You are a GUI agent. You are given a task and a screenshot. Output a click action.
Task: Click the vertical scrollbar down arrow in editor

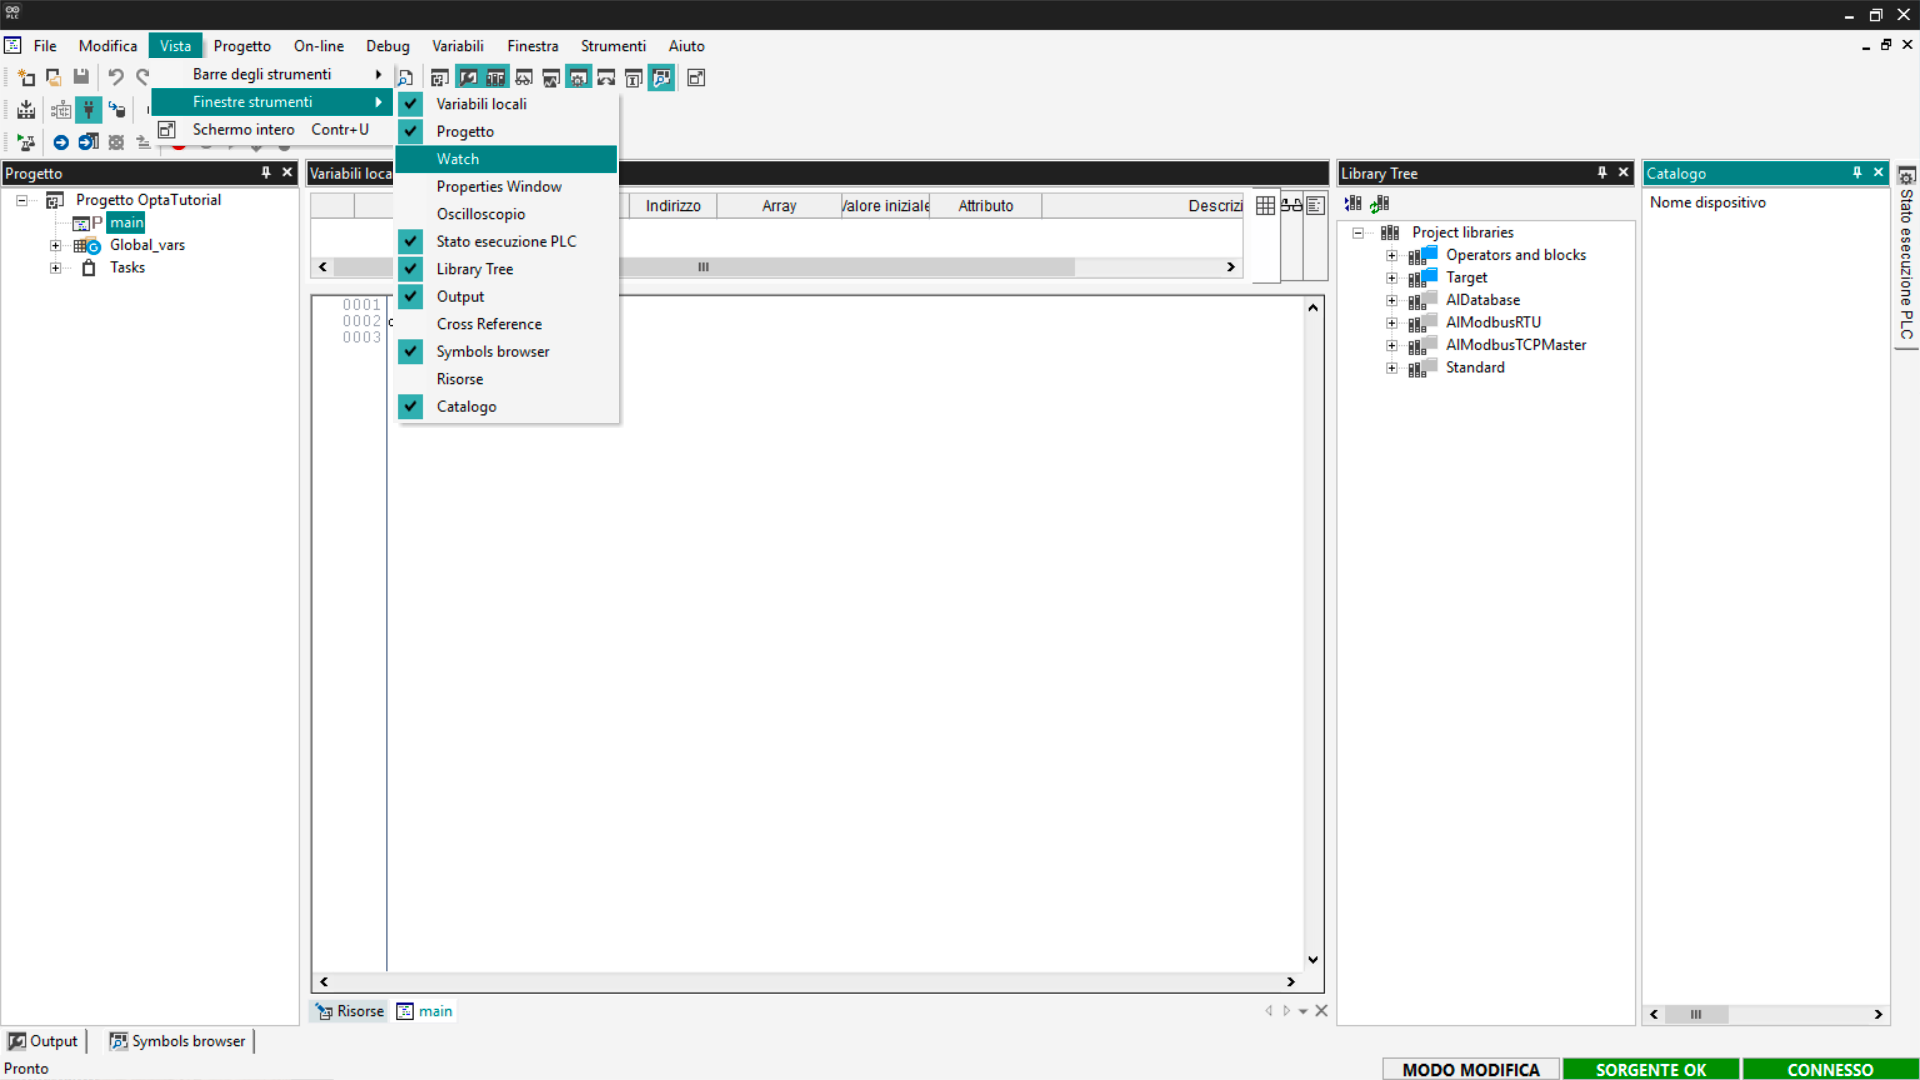(x=1313, y=960)
